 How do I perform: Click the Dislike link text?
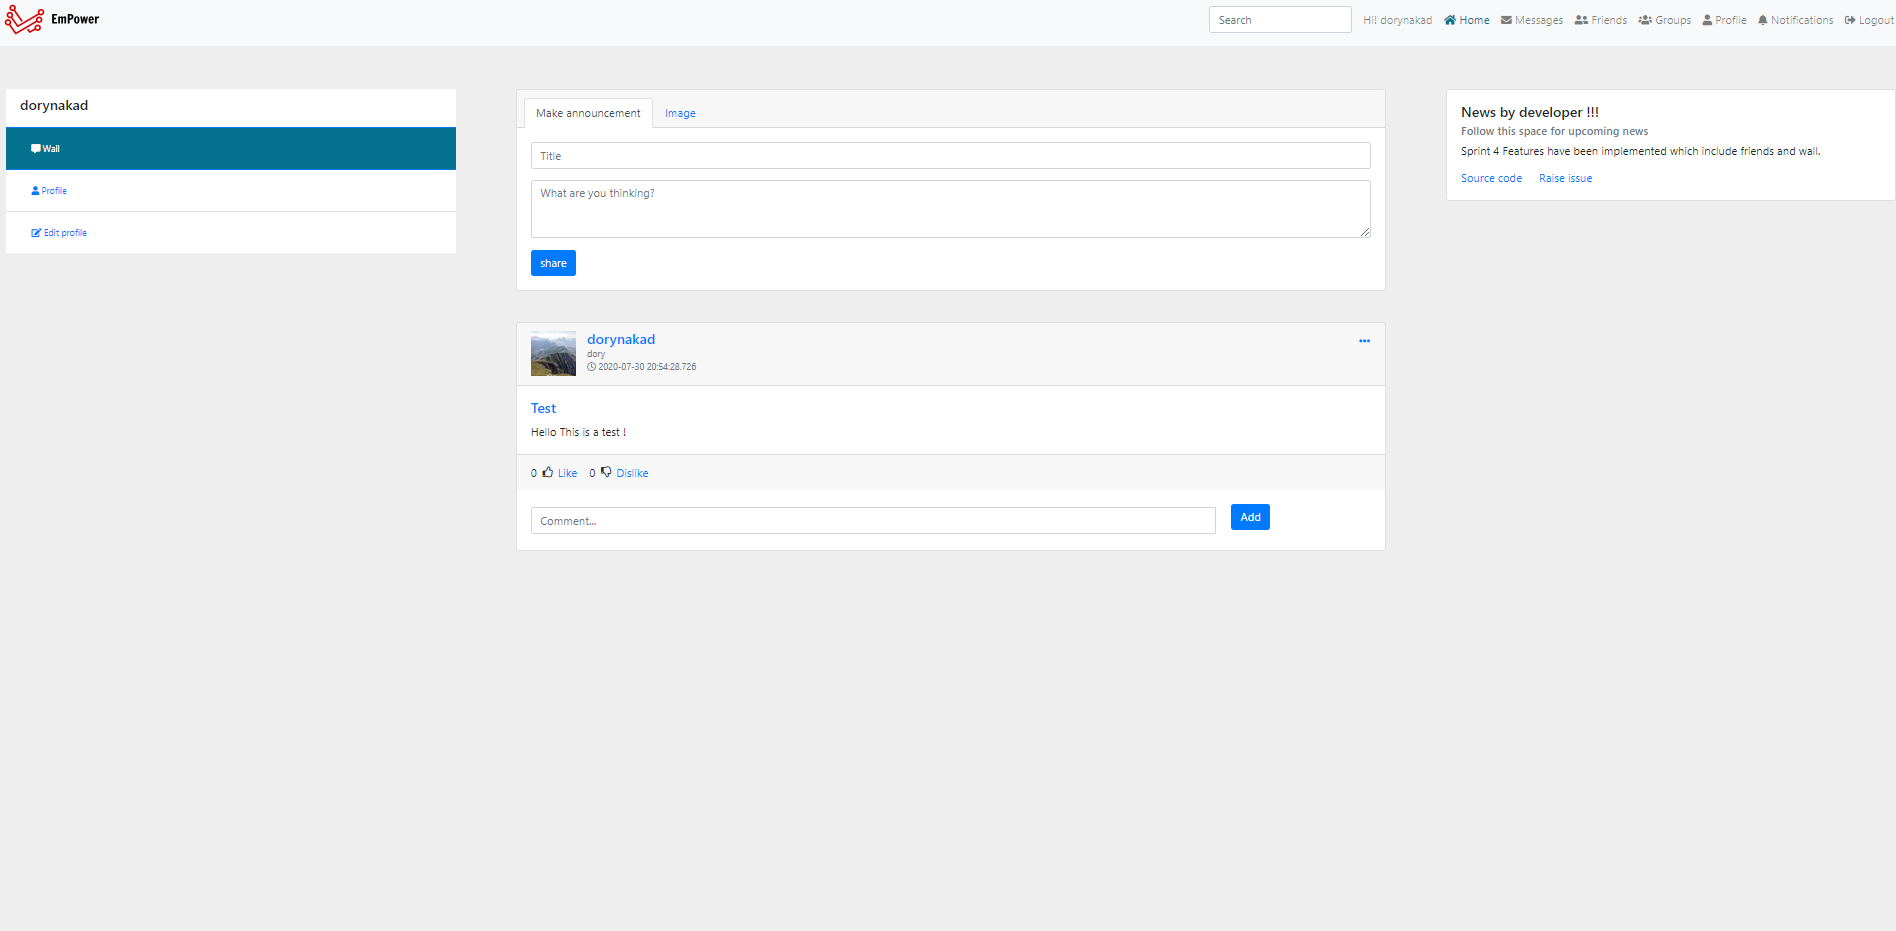click(x=632, y=473)
